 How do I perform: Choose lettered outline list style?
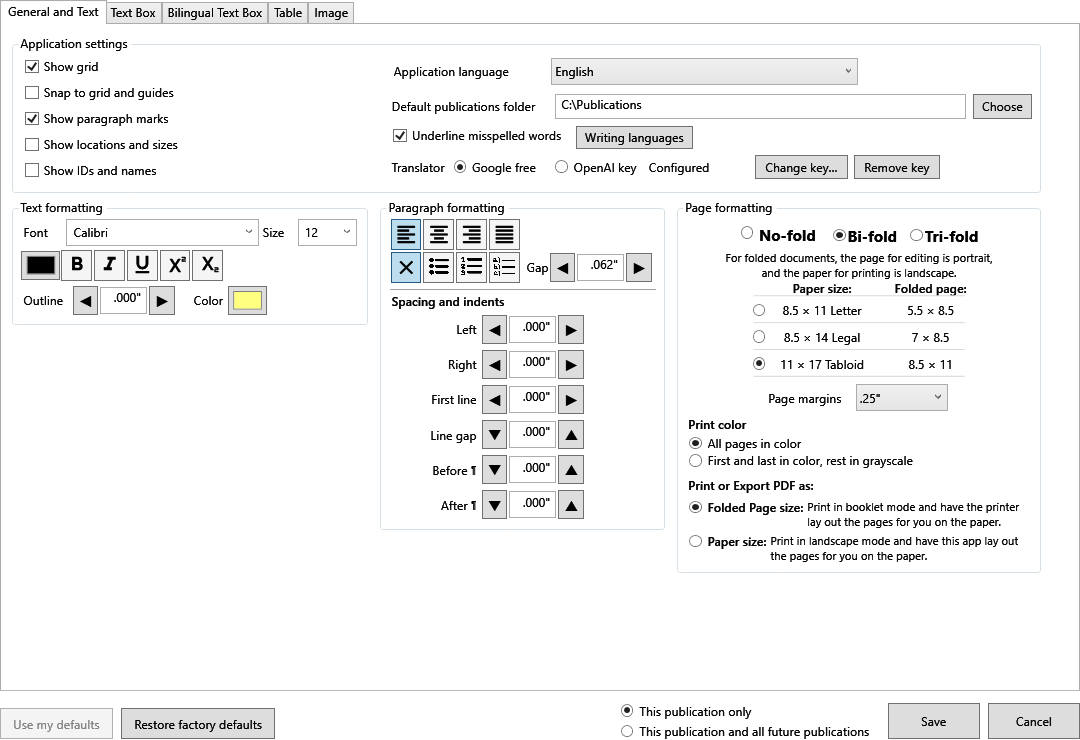pyautogui.click(x=504, y=267)
